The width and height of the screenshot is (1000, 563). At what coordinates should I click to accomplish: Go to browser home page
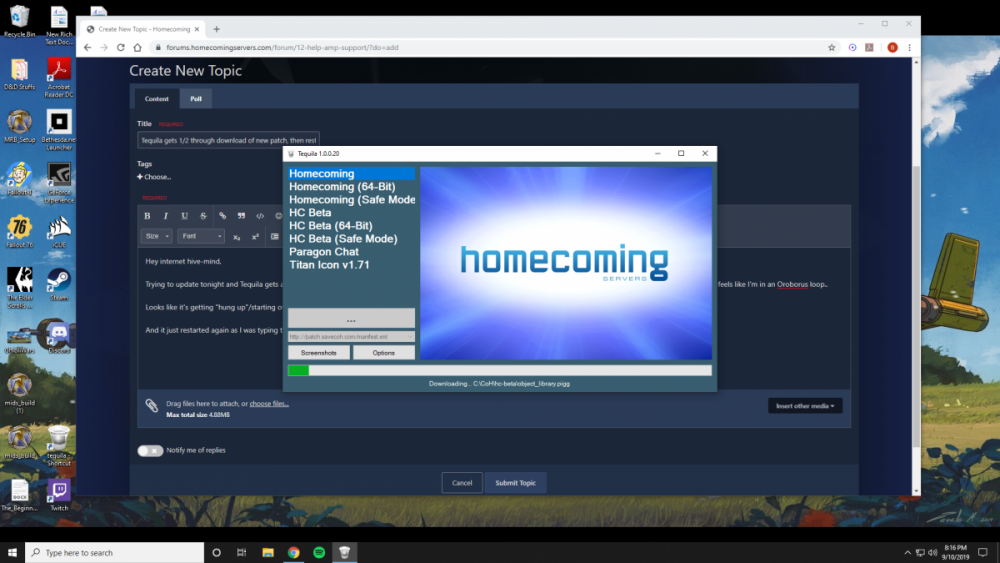point(137,47)
